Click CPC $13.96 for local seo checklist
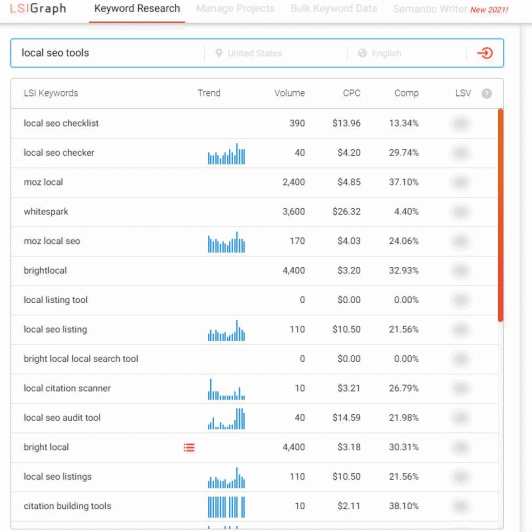This screenshot has width=532, height=532. (x=346, y=123)
